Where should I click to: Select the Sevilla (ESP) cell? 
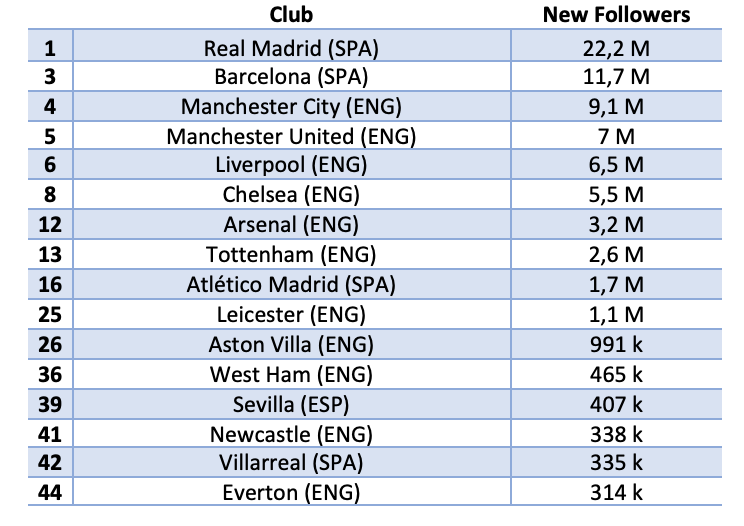click(291, 403)
